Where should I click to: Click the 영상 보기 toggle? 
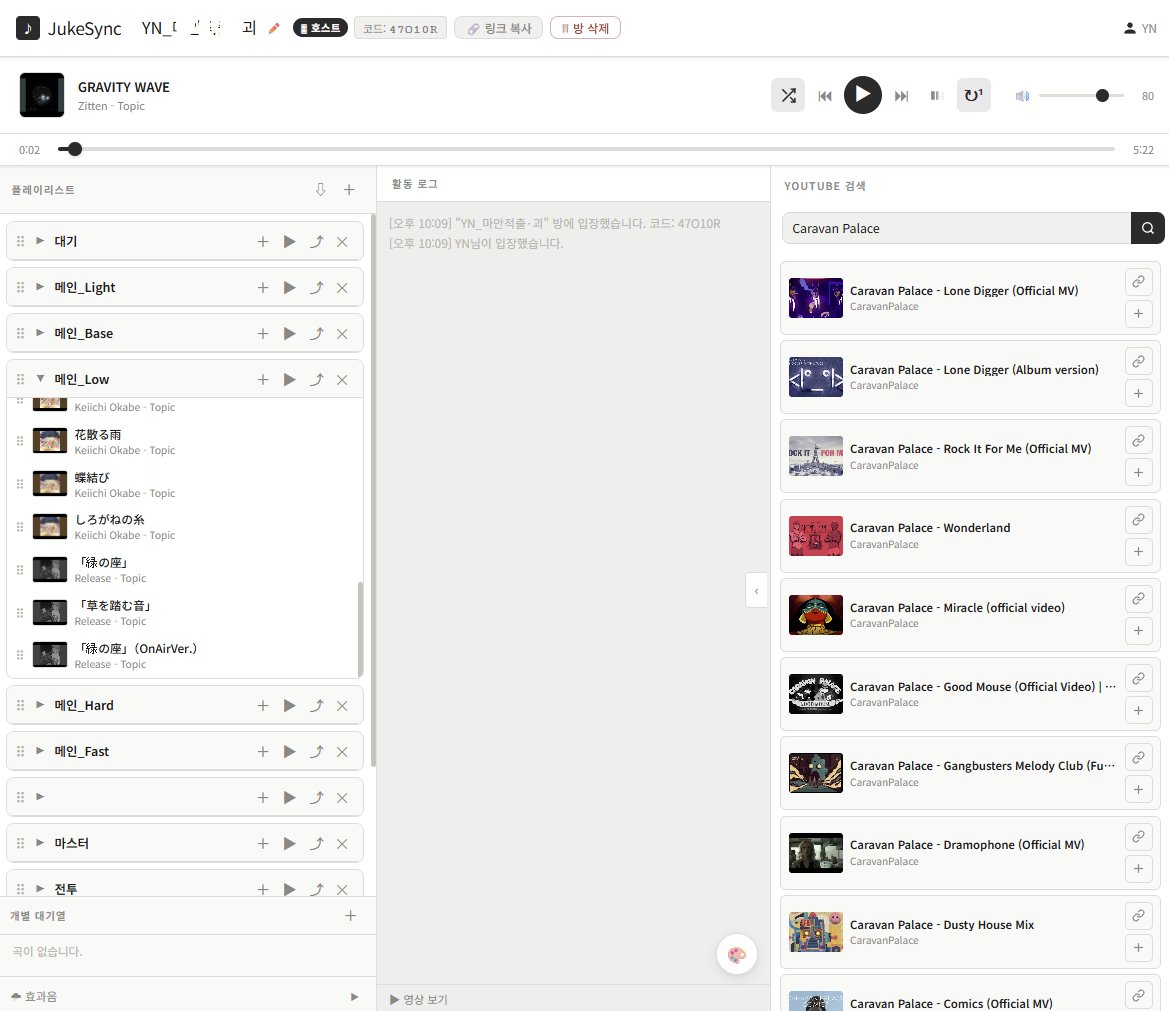point(419,1000)
